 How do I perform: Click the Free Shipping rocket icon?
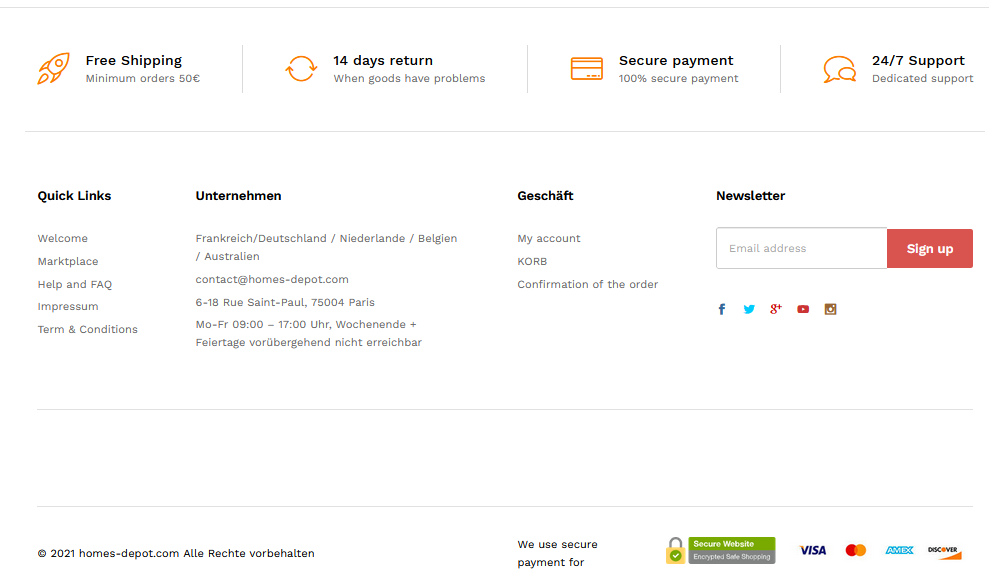(x=54, y=68)
